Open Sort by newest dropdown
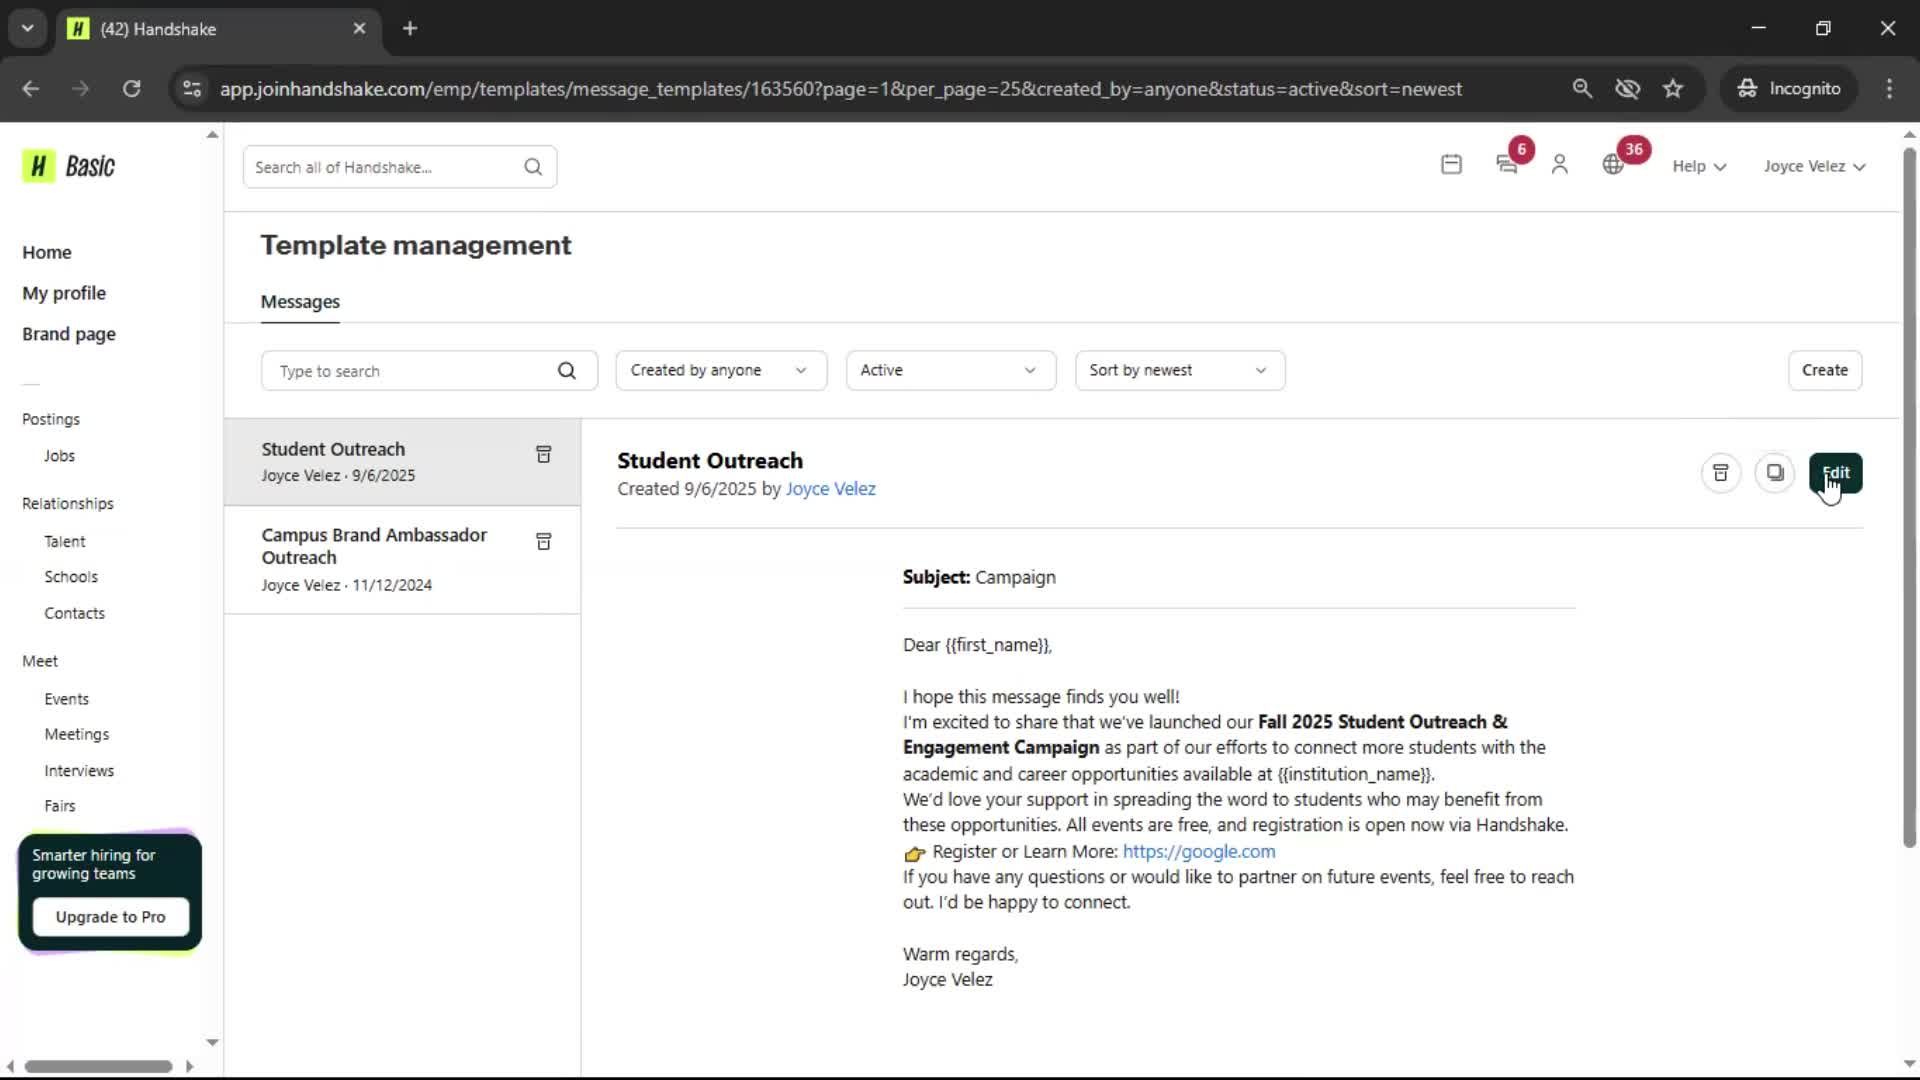The width and height of the screenshot is (1920, 1080). [x=1180, y=371]
